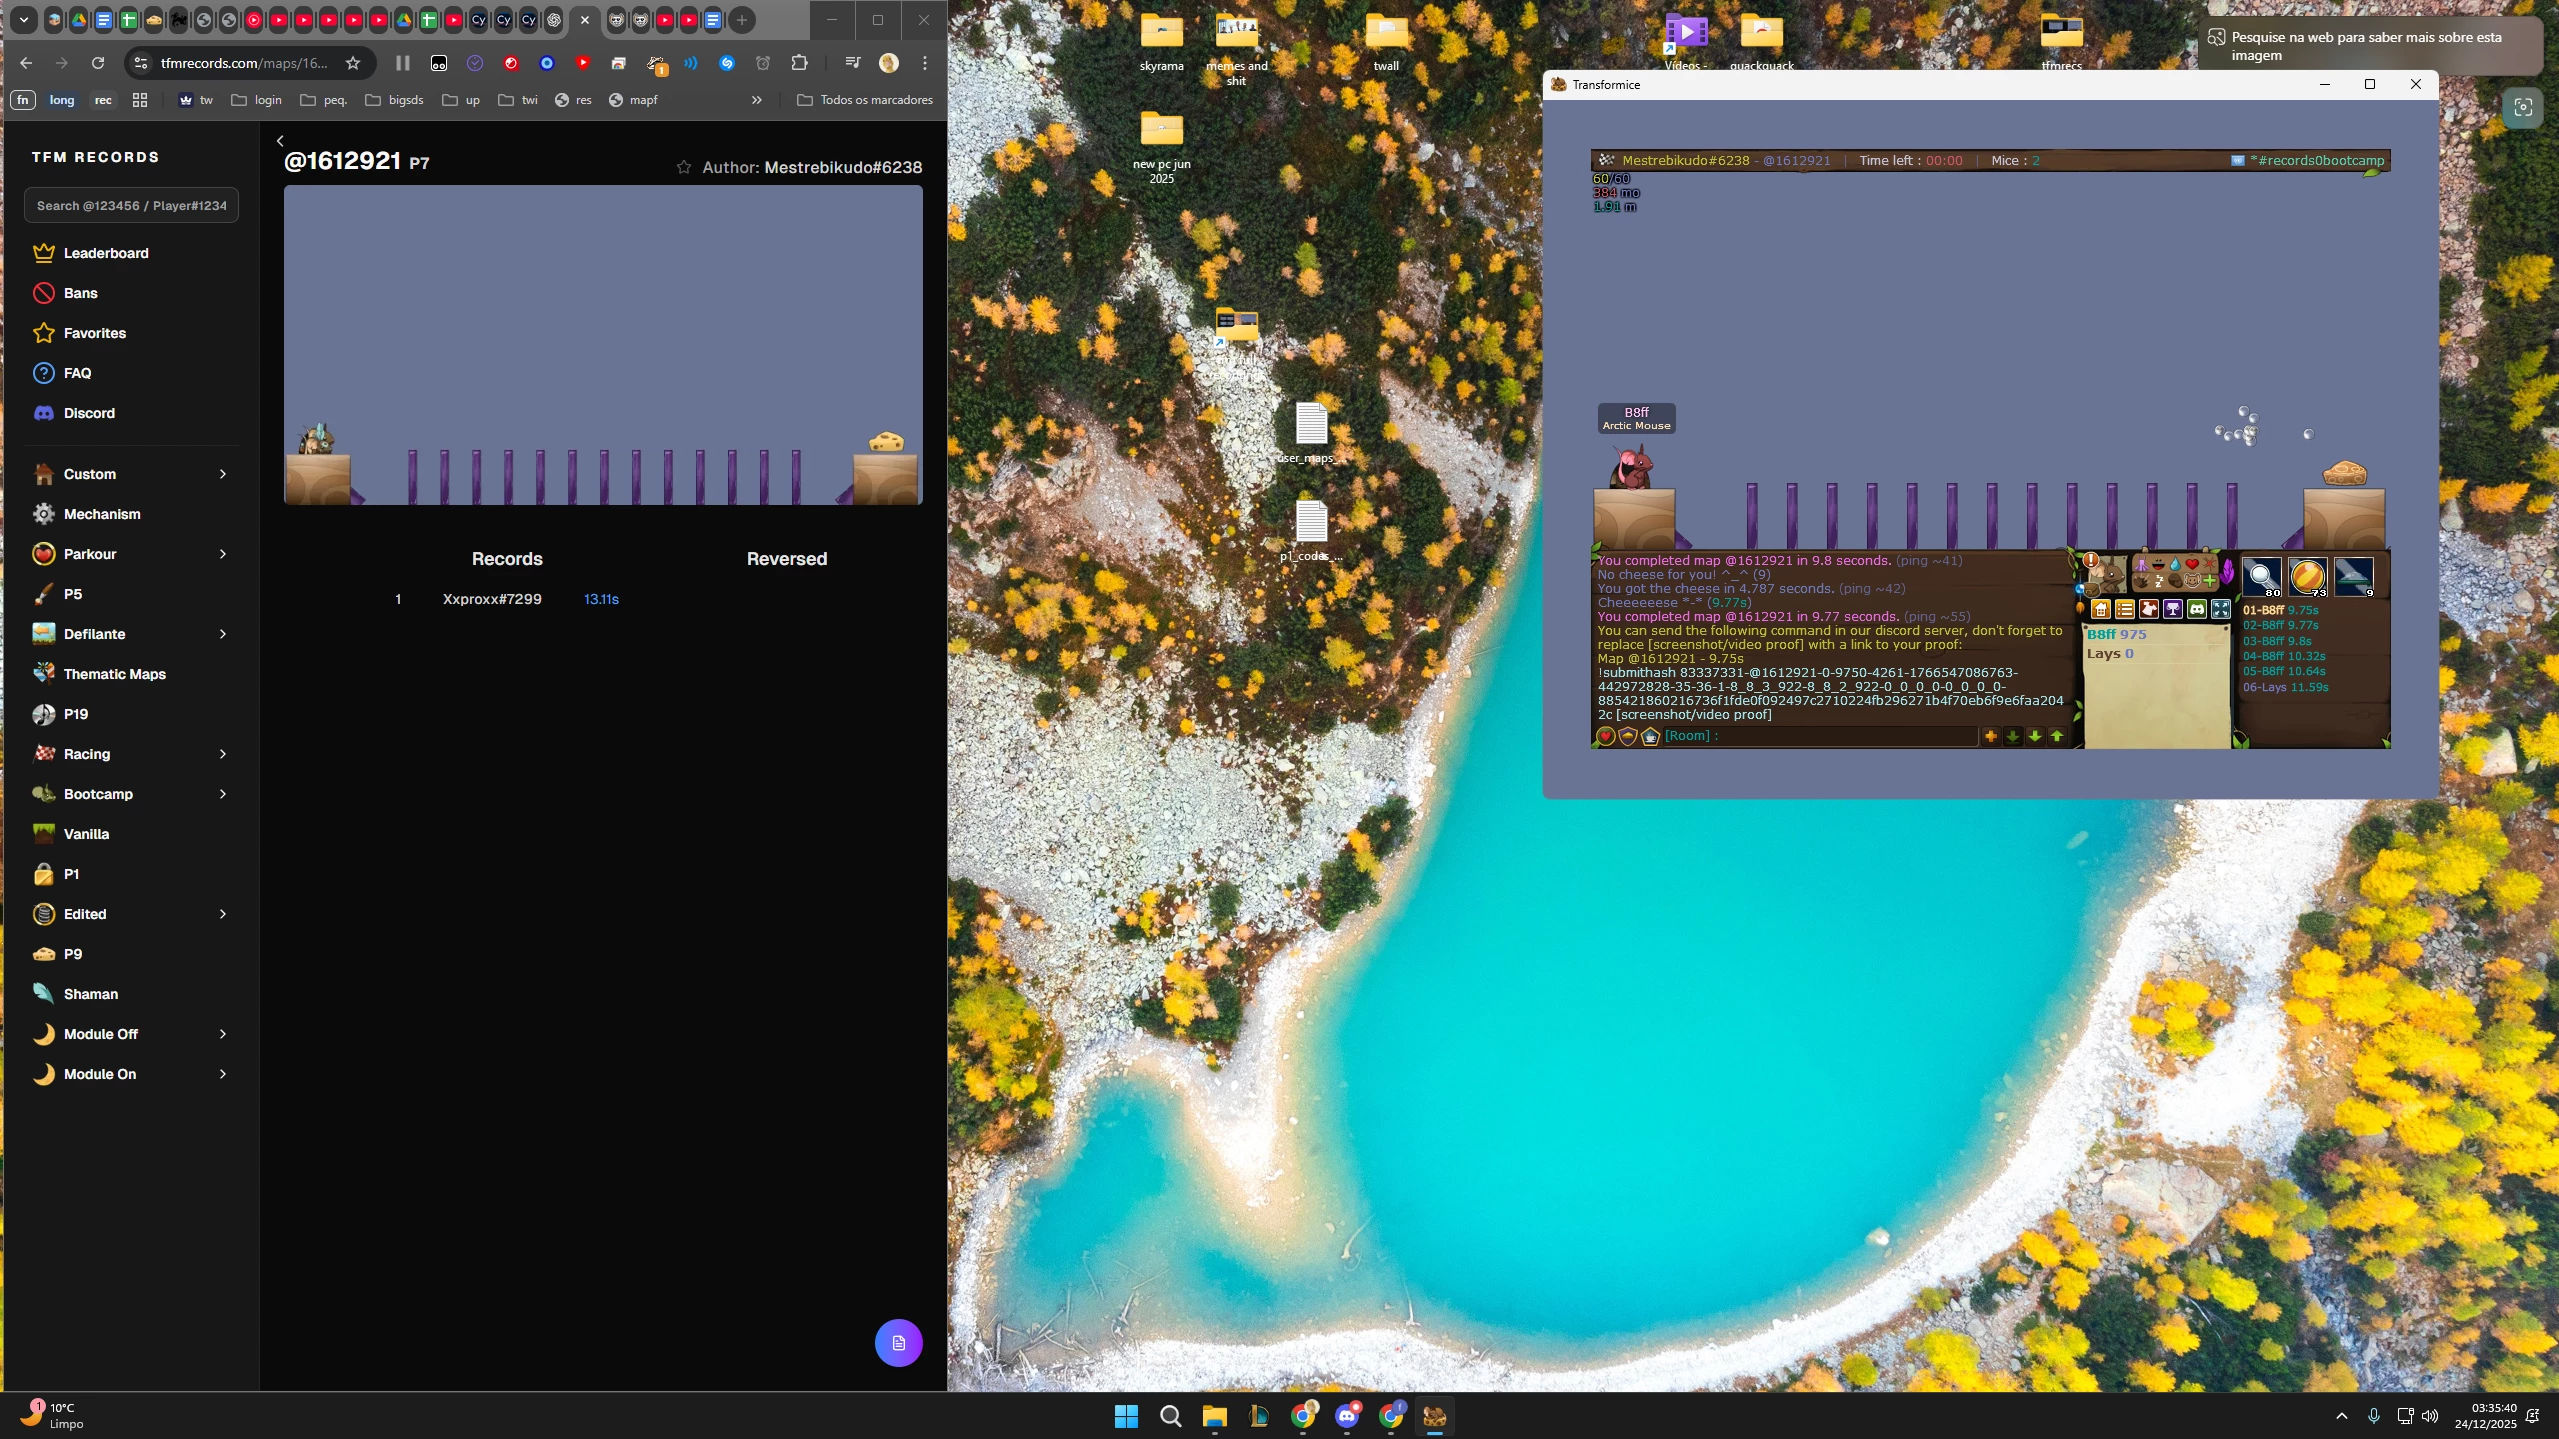Open author Mestrebikudo#6238 profile
Image resolution: width=2559 pixels, height=1439 pixels.
coord(843,167)
